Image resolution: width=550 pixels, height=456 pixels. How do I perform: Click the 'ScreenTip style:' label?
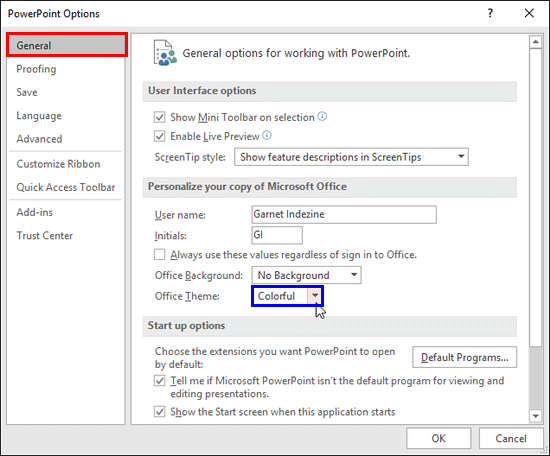[190, 157]
